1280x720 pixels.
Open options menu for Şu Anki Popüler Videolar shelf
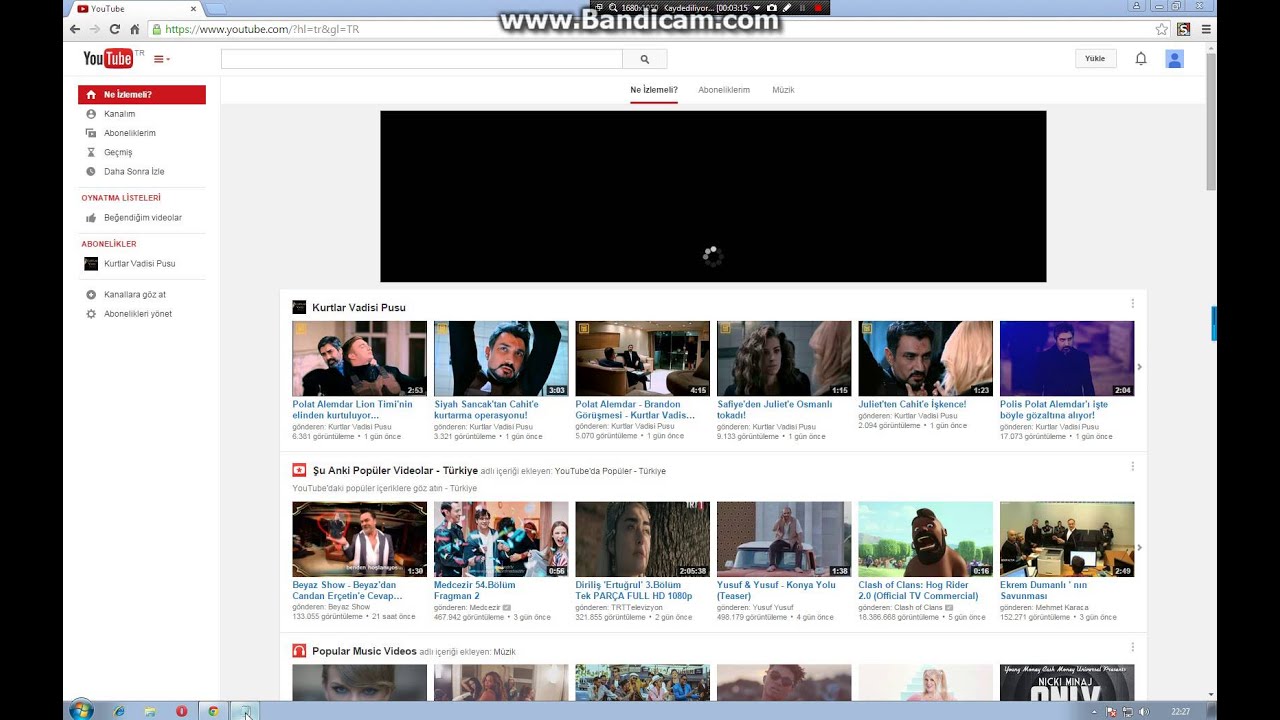pyautogui.click(x=1133, y=466)
